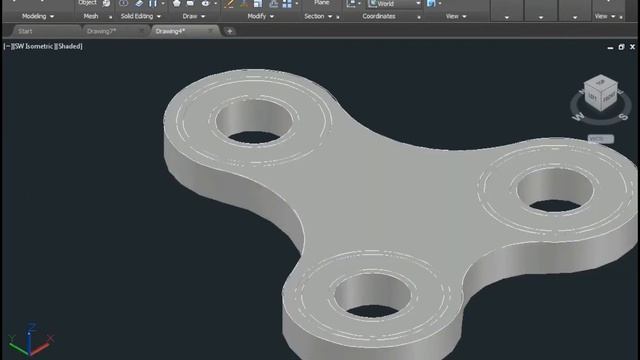Click the blue slanted Solid Editing icon
The width and height of the screenshot is (640, 360).
pyautogui.click(x=139, y=3)
